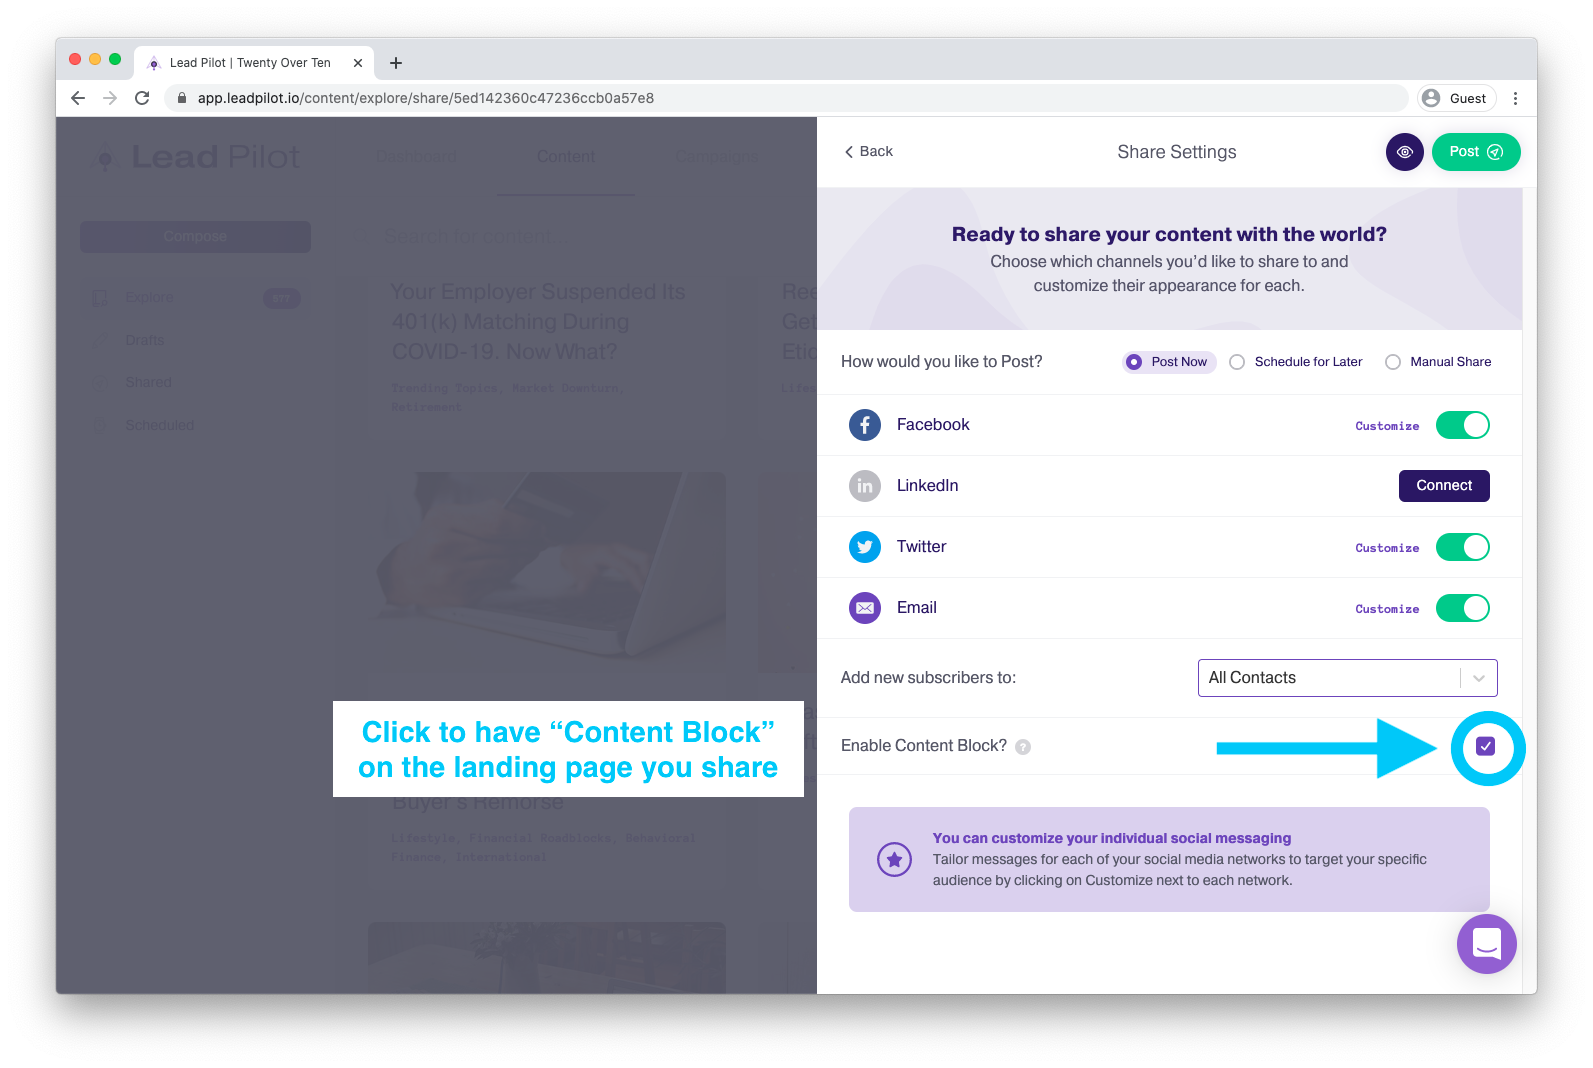Toggle the Twitter sharing switch

click(x=1463, y=547)
